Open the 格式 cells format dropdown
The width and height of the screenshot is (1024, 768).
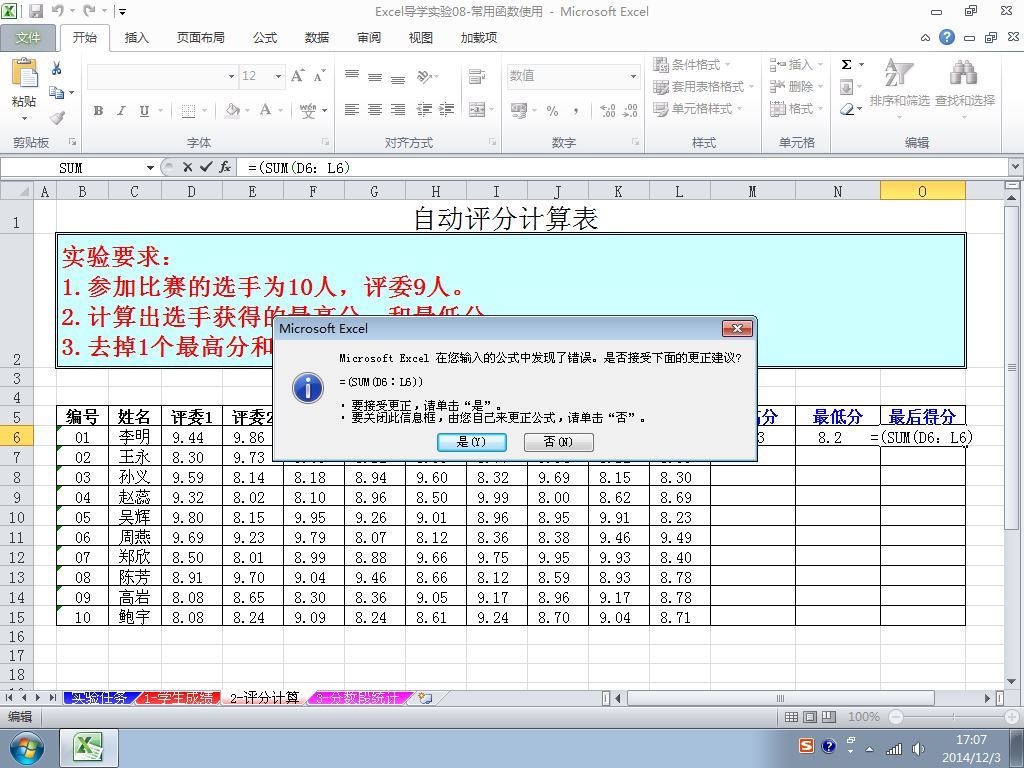tap(796, 108)
